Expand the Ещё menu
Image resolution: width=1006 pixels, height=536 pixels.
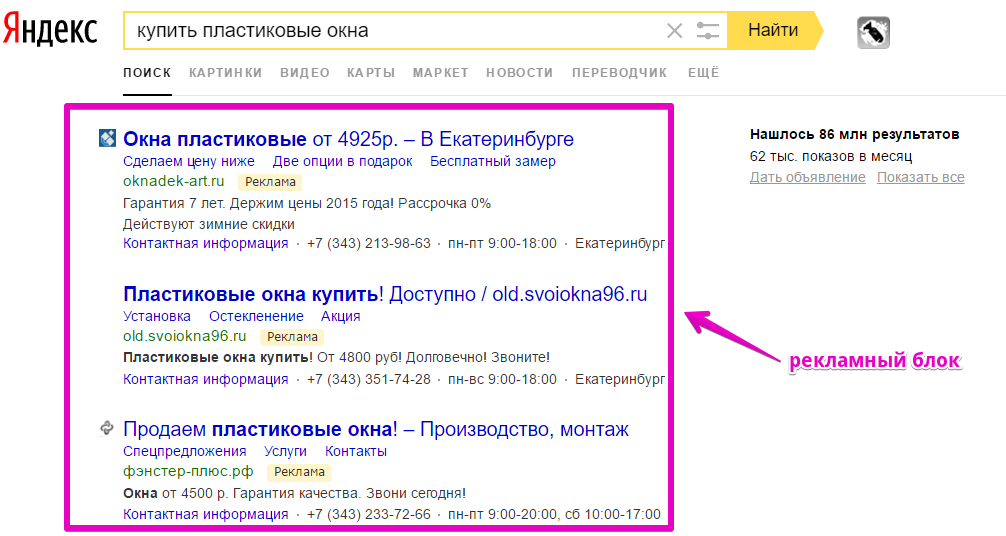pos(703,73)
